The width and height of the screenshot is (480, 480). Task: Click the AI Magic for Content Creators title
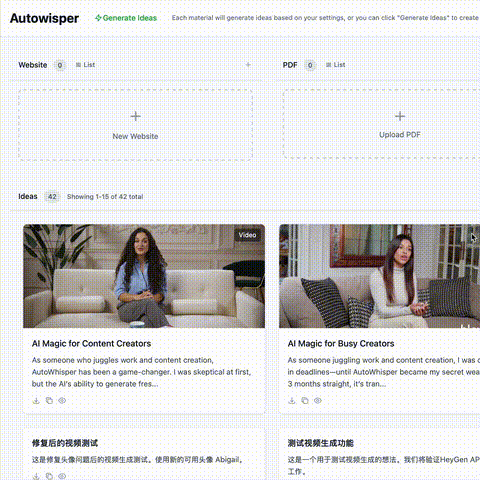[x=91, y=344]
